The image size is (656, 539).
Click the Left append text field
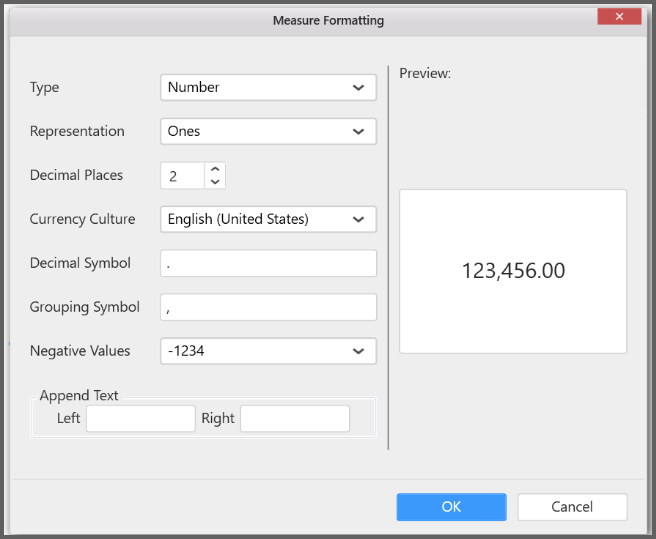point(140,419)
